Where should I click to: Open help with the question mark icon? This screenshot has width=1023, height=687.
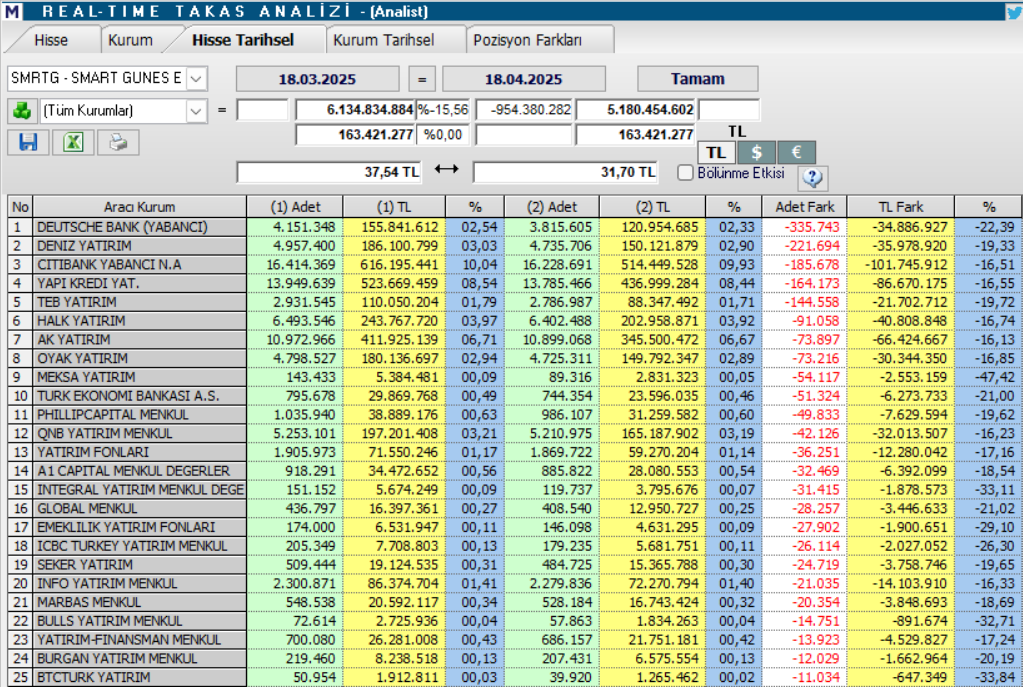pyautogui.click(x=812, y=177)
